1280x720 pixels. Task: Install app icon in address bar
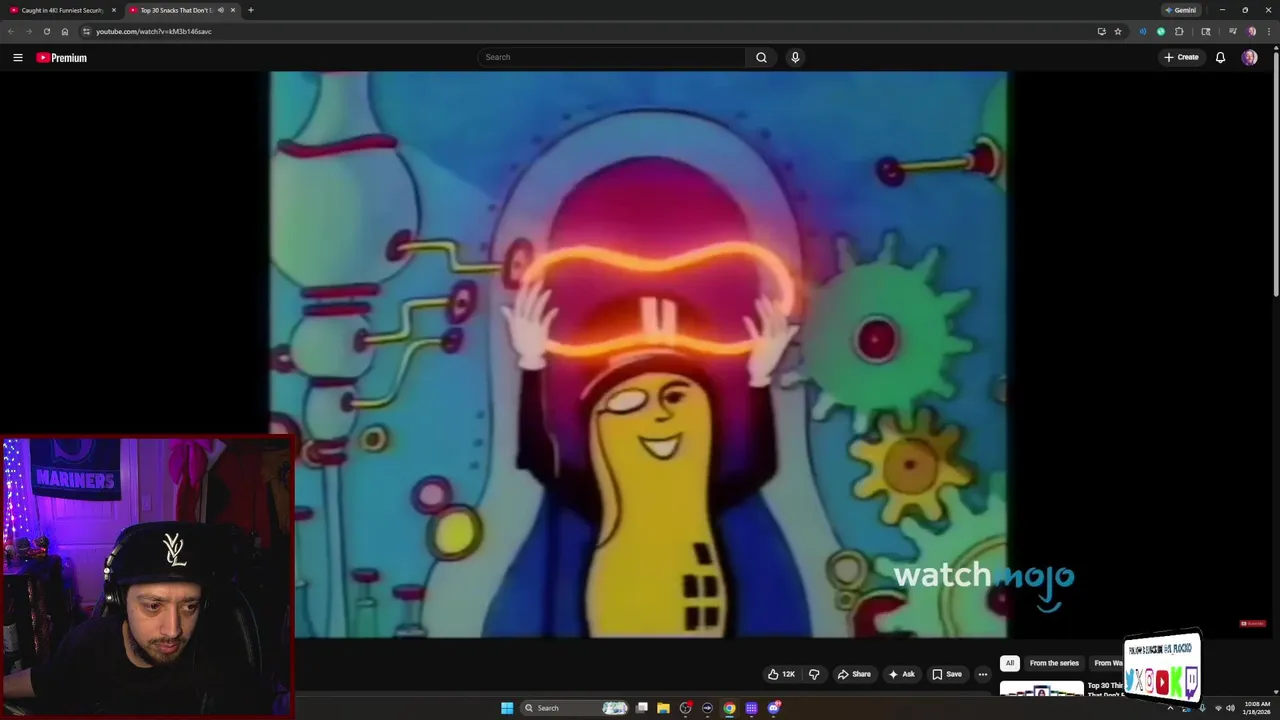coord(1101,31)
